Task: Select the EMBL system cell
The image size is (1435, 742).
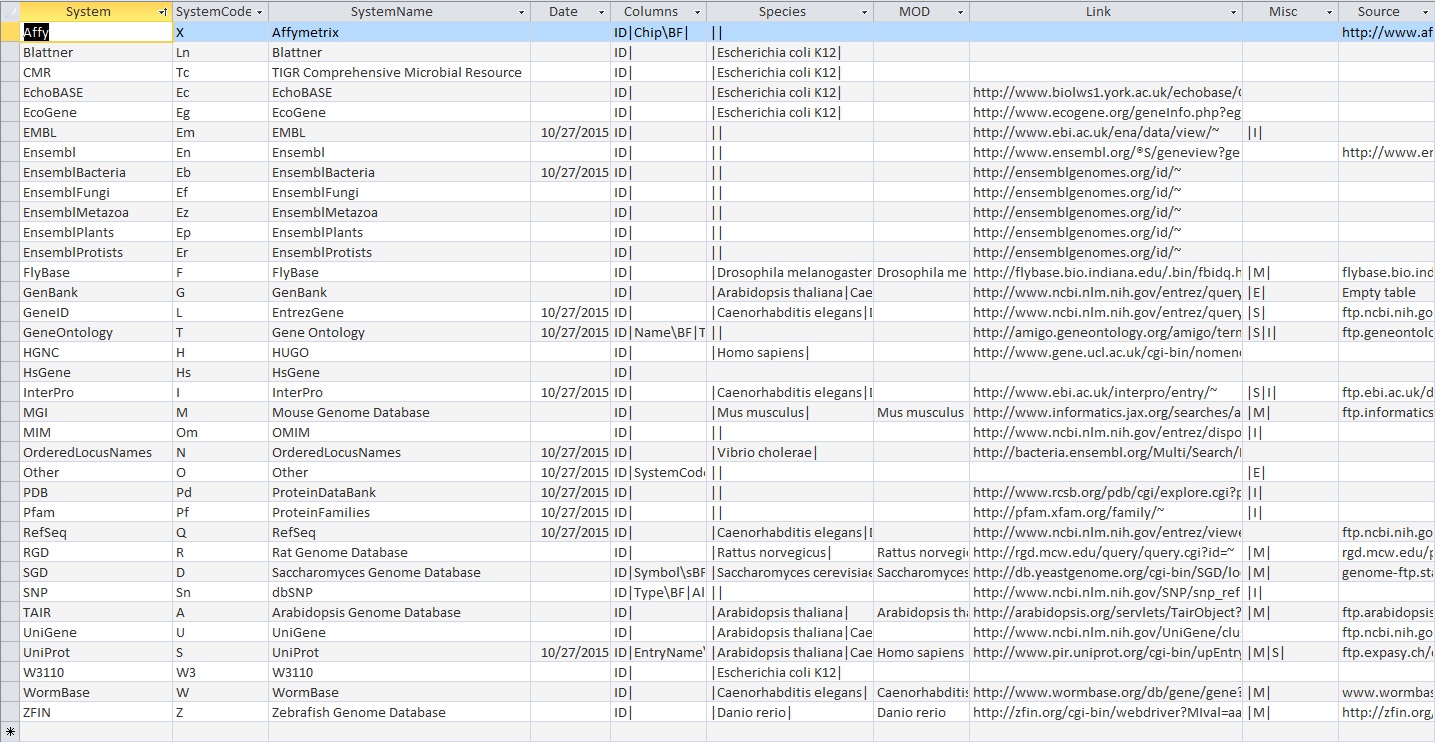Action: 96,132
